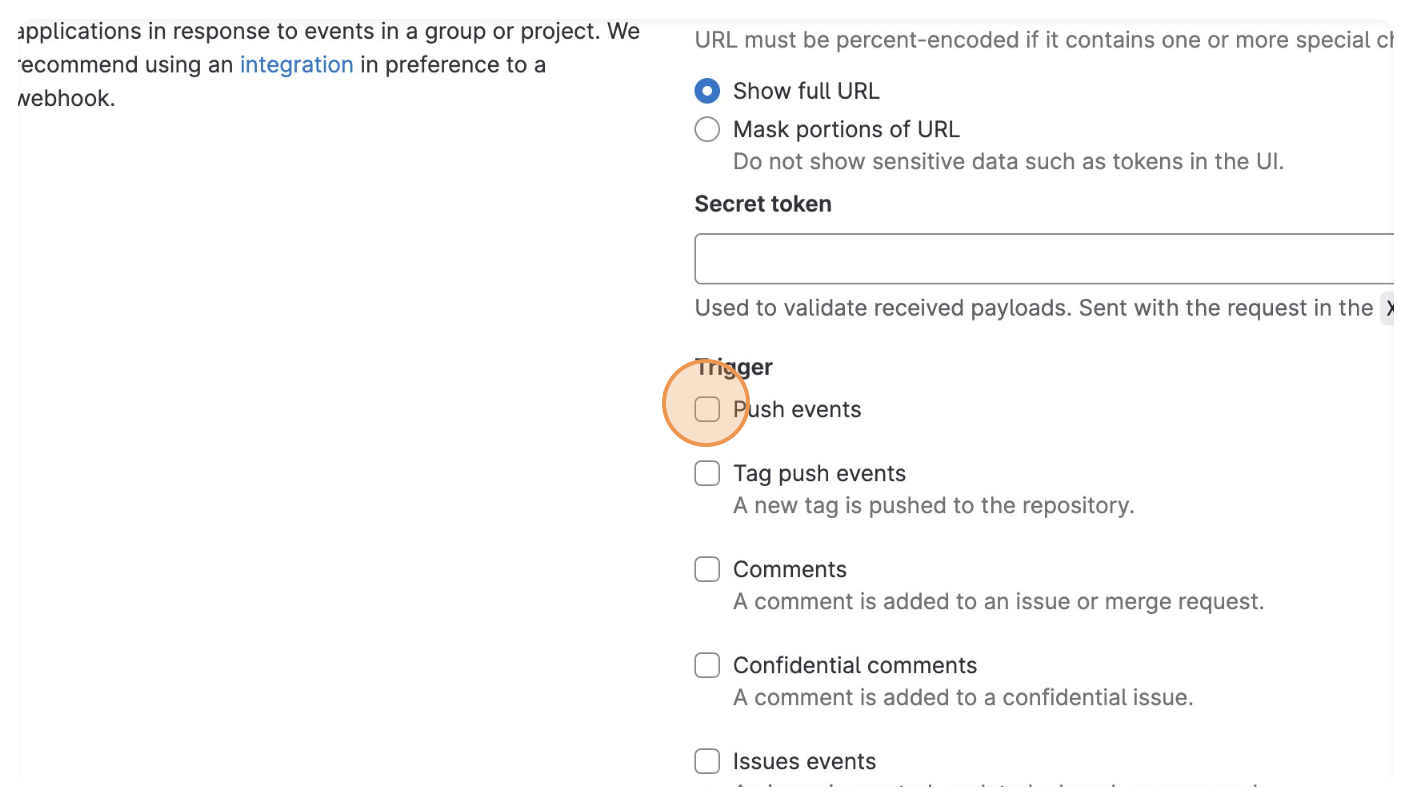Viewport: 1418px width, 802px height.
Task: Click the highlighted Push events checkbox area
Action: tap(707, 409)
